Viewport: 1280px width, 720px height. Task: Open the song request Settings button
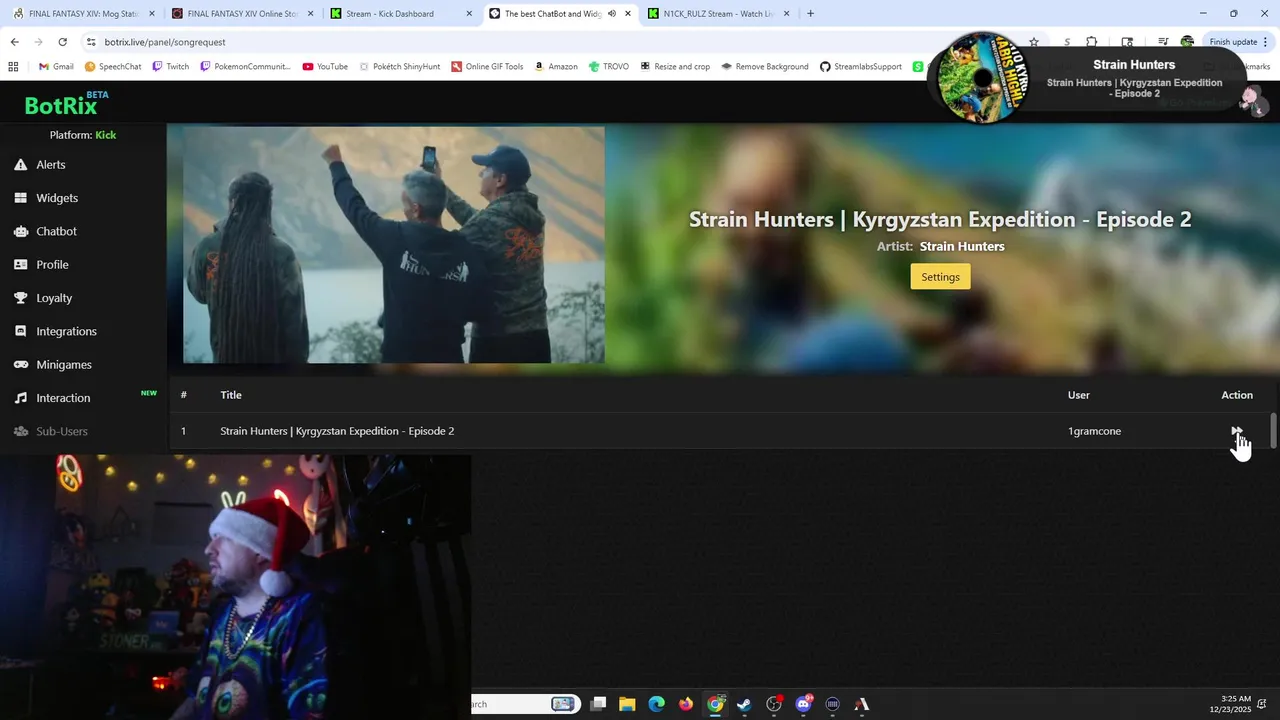940,277
